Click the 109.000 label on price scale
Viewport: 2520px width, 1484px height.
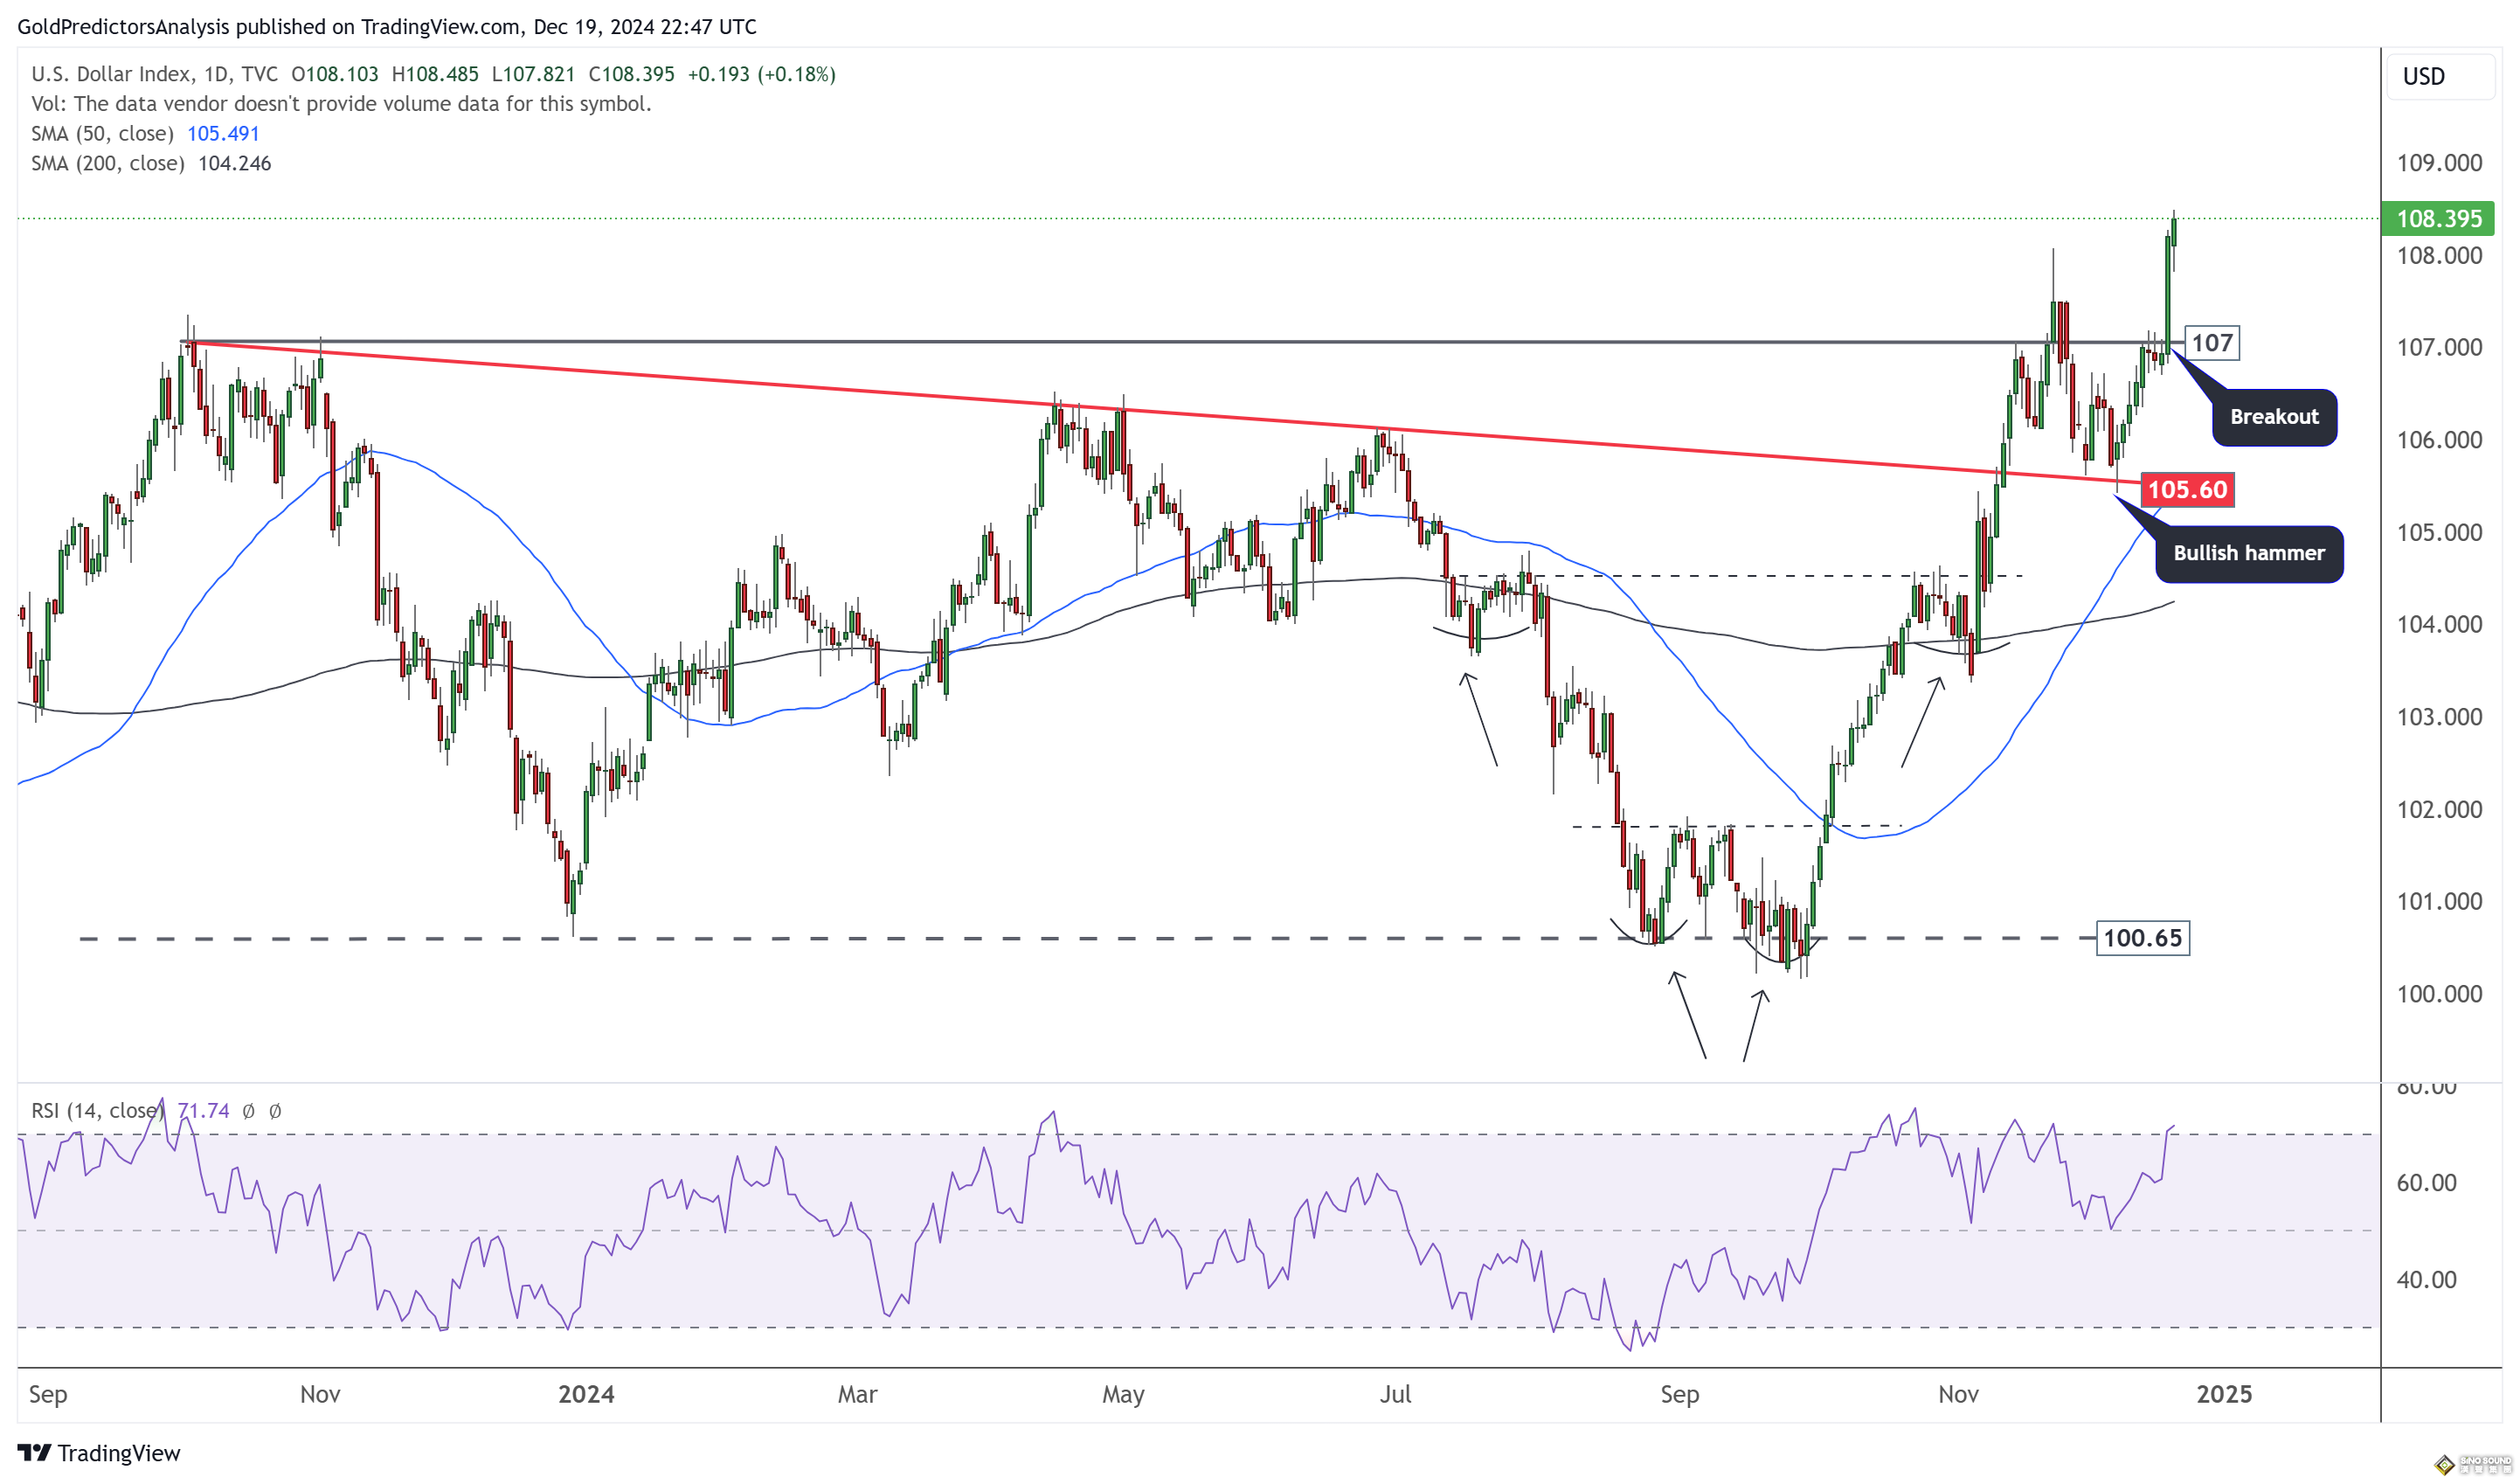click(x=2439, y=163)
